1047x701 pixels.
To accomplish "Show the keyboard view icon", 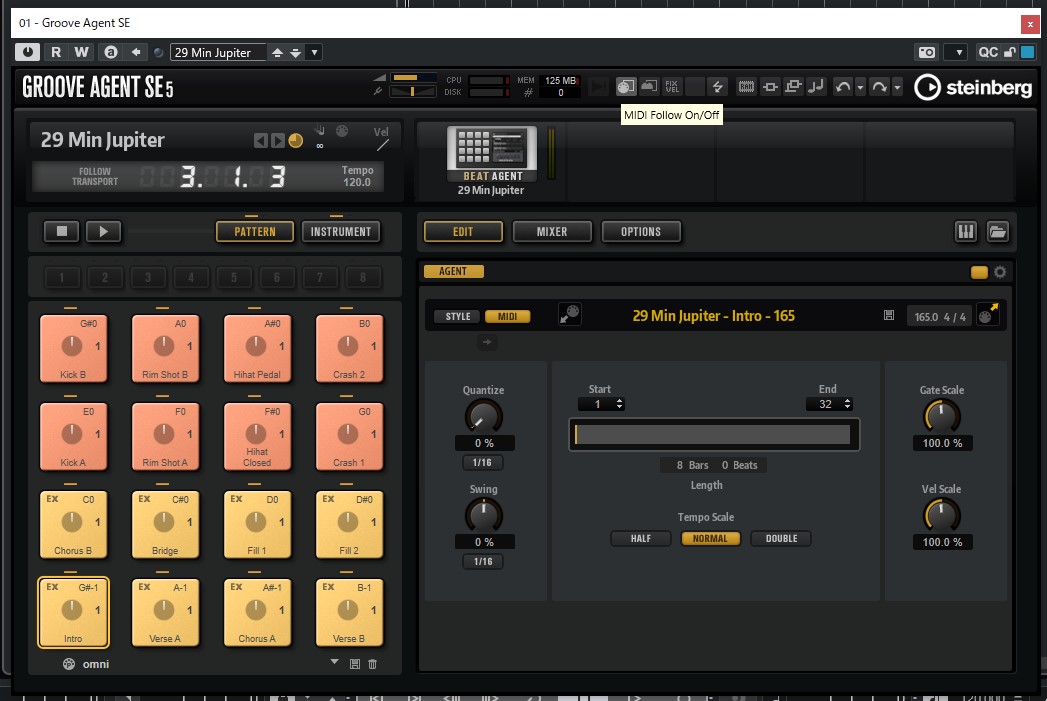I will point(966,232).
